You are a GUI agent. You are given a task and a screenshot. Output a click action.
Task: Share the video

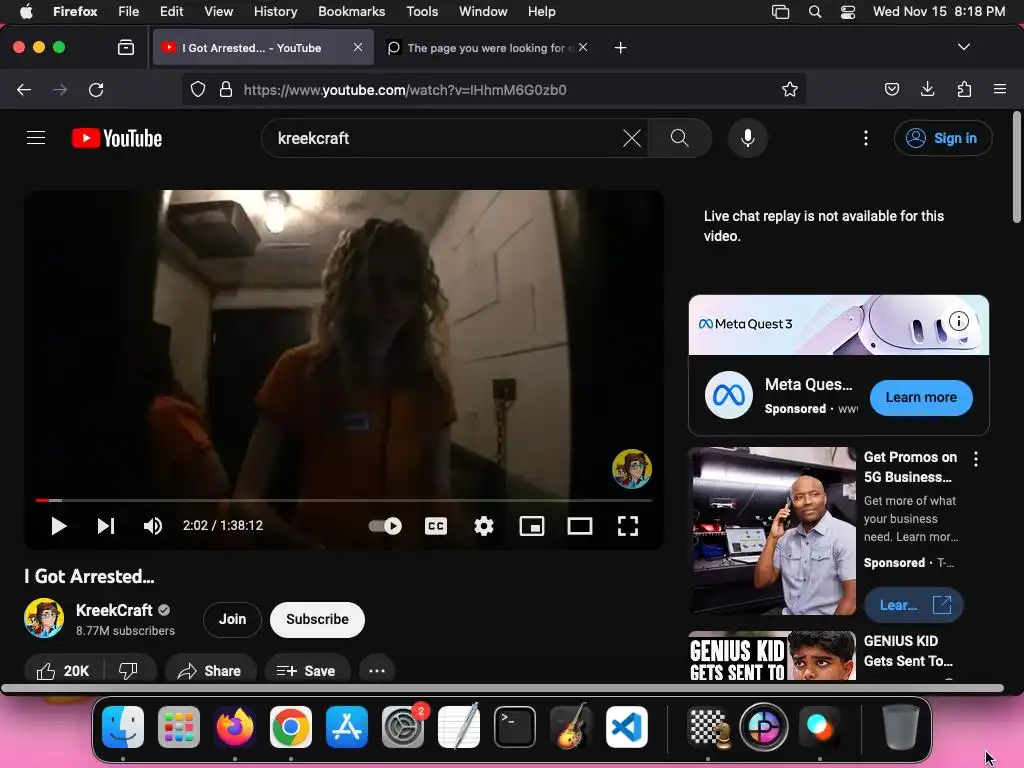[x=210, y=671]
